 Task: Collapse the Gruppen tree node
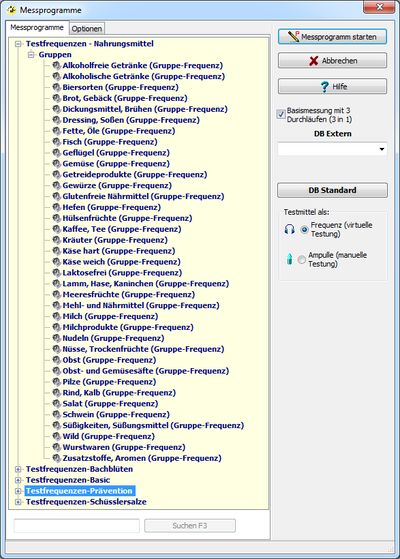click(31, 55)
